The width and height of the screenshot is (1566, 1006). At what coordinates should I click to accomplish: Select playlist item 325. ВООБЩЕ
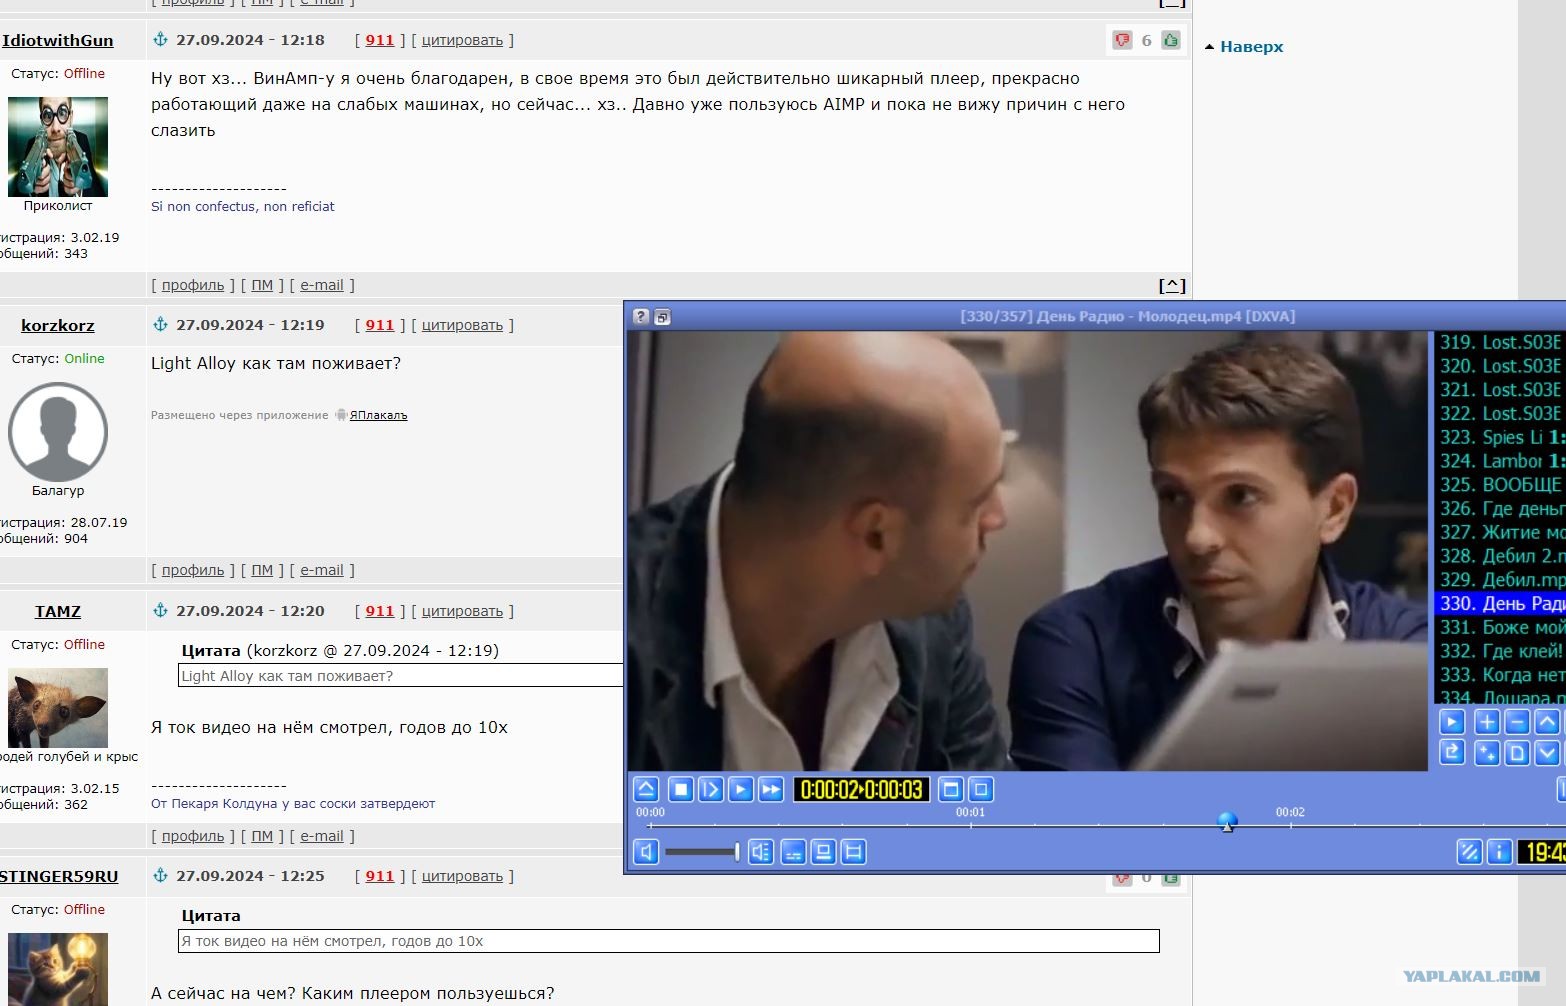click(x=1500, y=484)
